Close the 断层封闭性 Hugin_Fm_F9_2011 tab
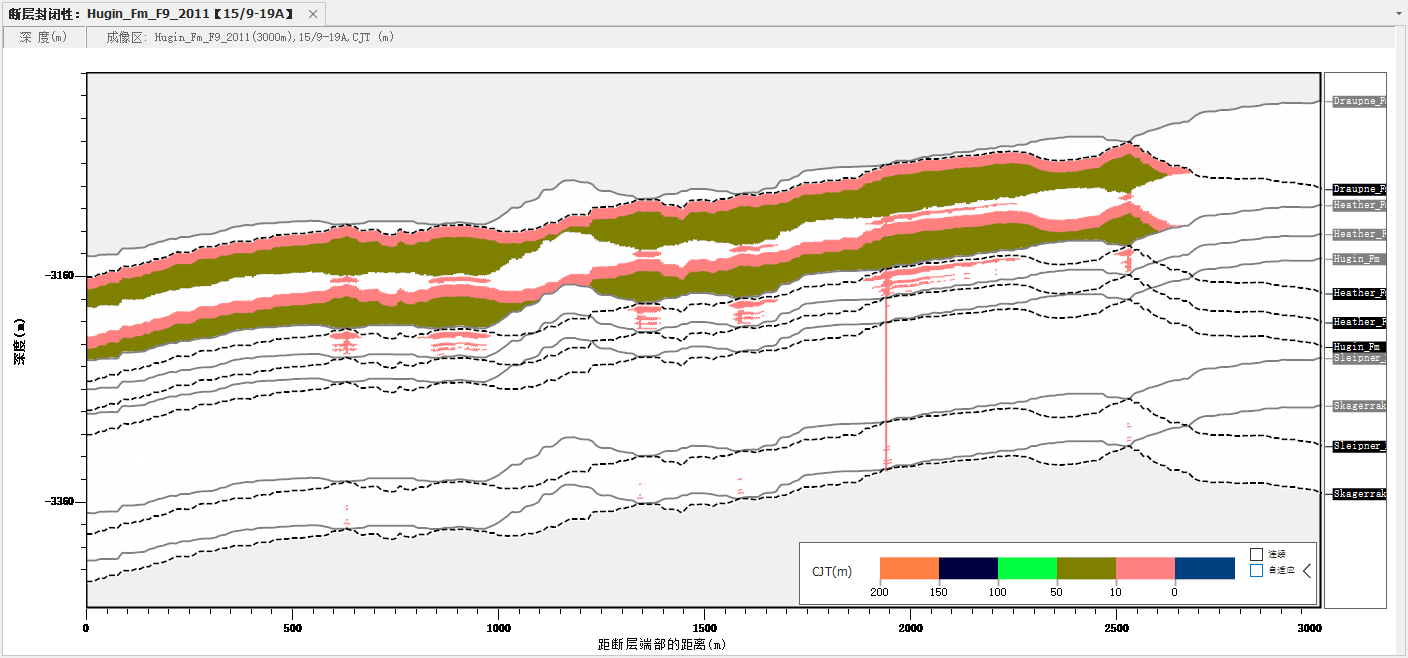 314,14
